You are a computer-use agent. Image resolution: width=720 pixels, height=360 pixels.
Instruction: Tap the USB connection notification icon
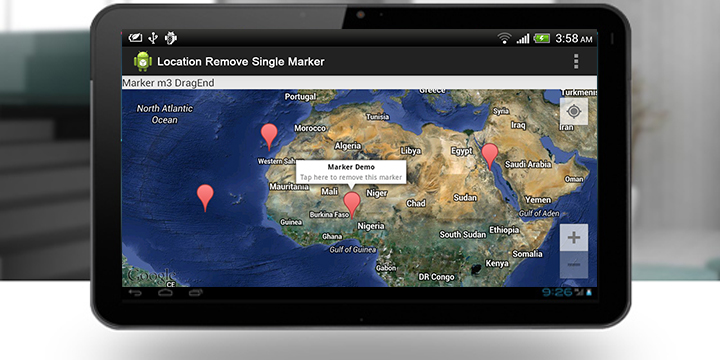[x=153, y=38]
